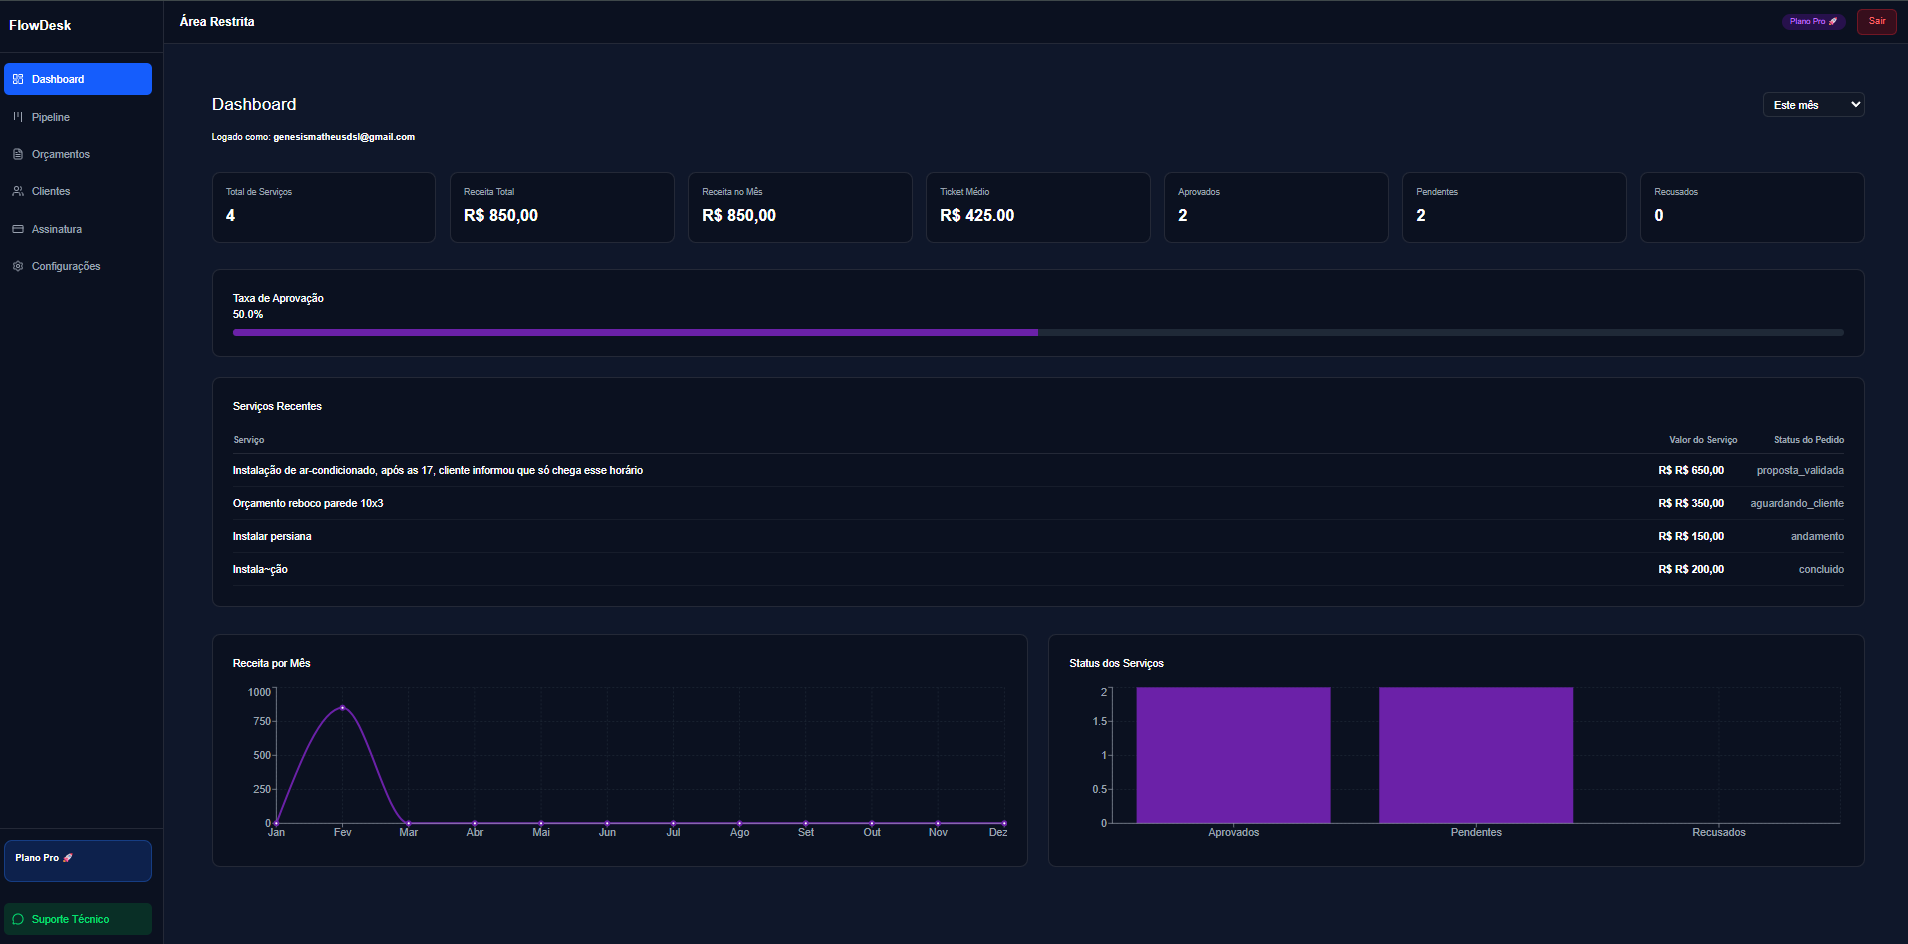Switch to the Pipeline section
This screenshot has height=944, width=1908.
(51, 116)
